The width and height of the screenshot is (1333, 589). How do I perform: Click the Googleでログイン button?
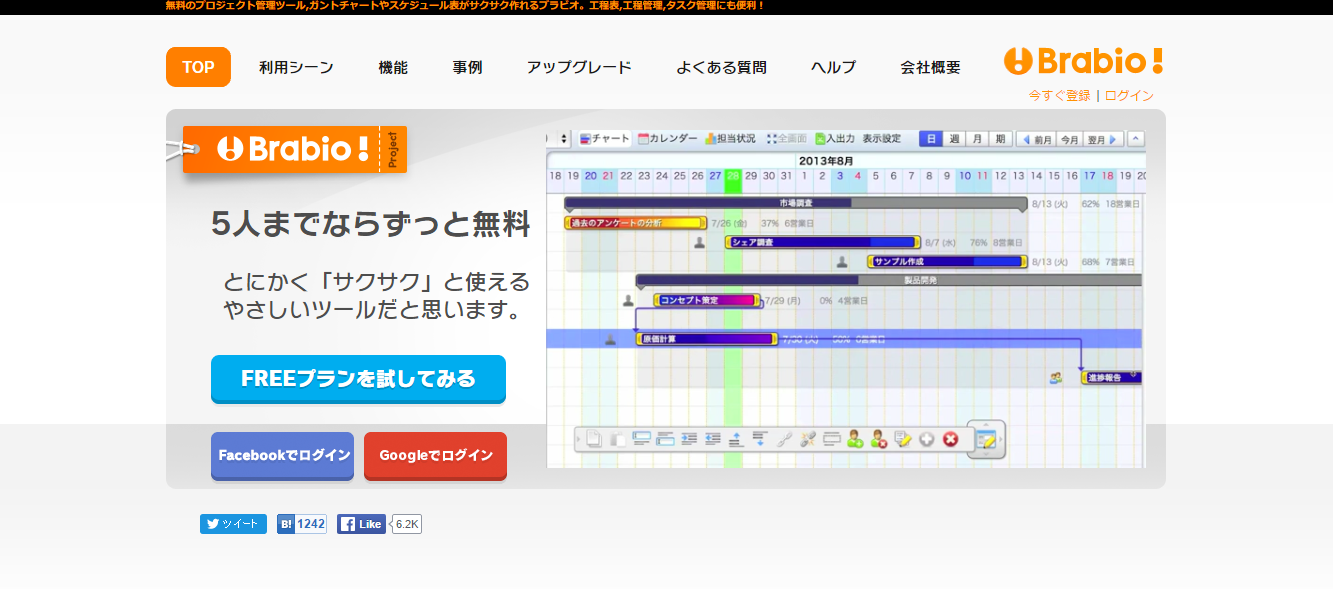(x=435, y=456)
